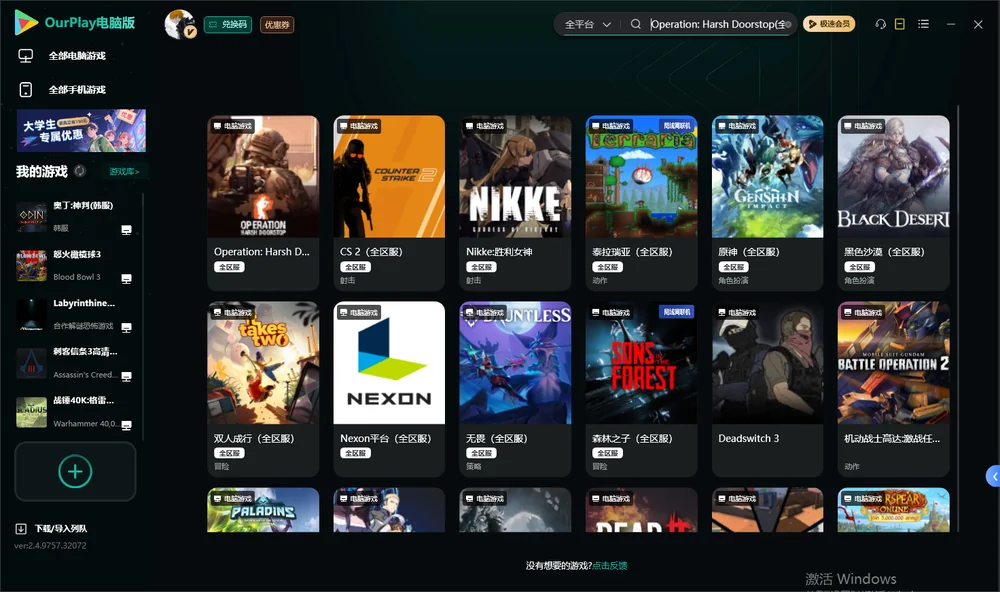Image resolution: width=1000 pixels, height=592 pixels.
Task: Open the student discount banner
Action: tap(81, 131)
